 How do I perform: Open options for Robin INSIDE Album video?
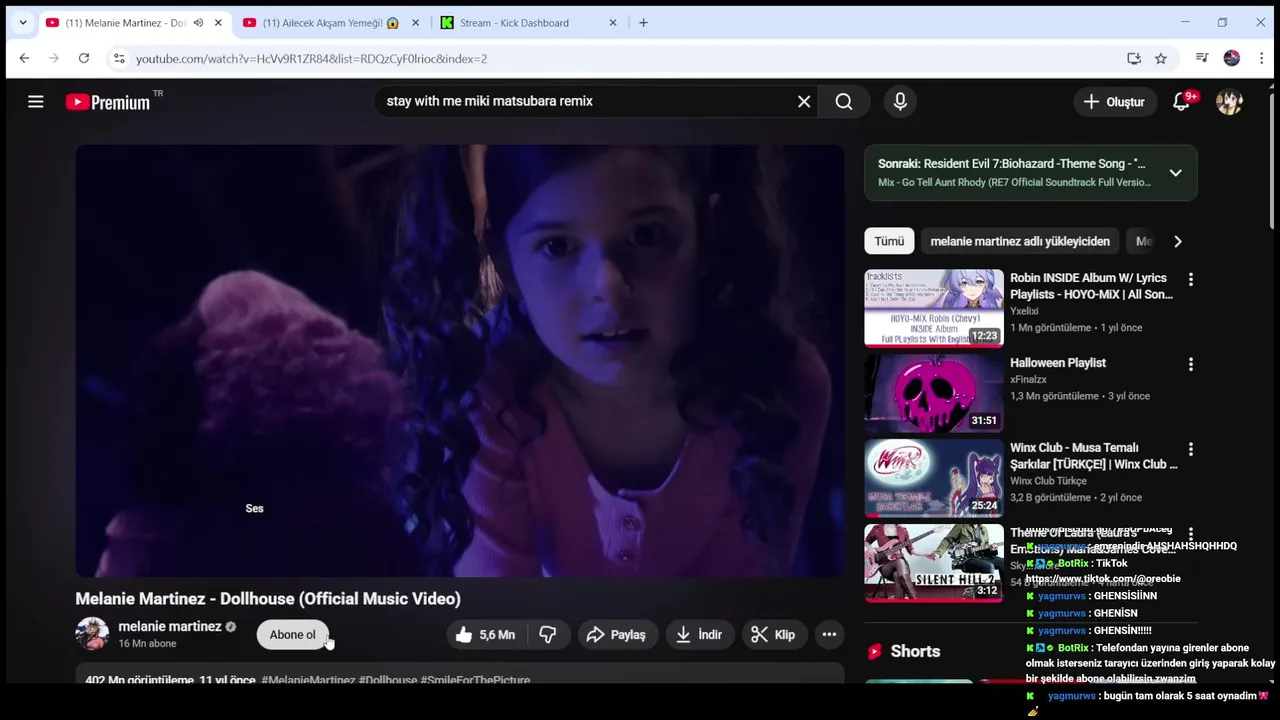pyautogui.click(x=1190, y=279)
